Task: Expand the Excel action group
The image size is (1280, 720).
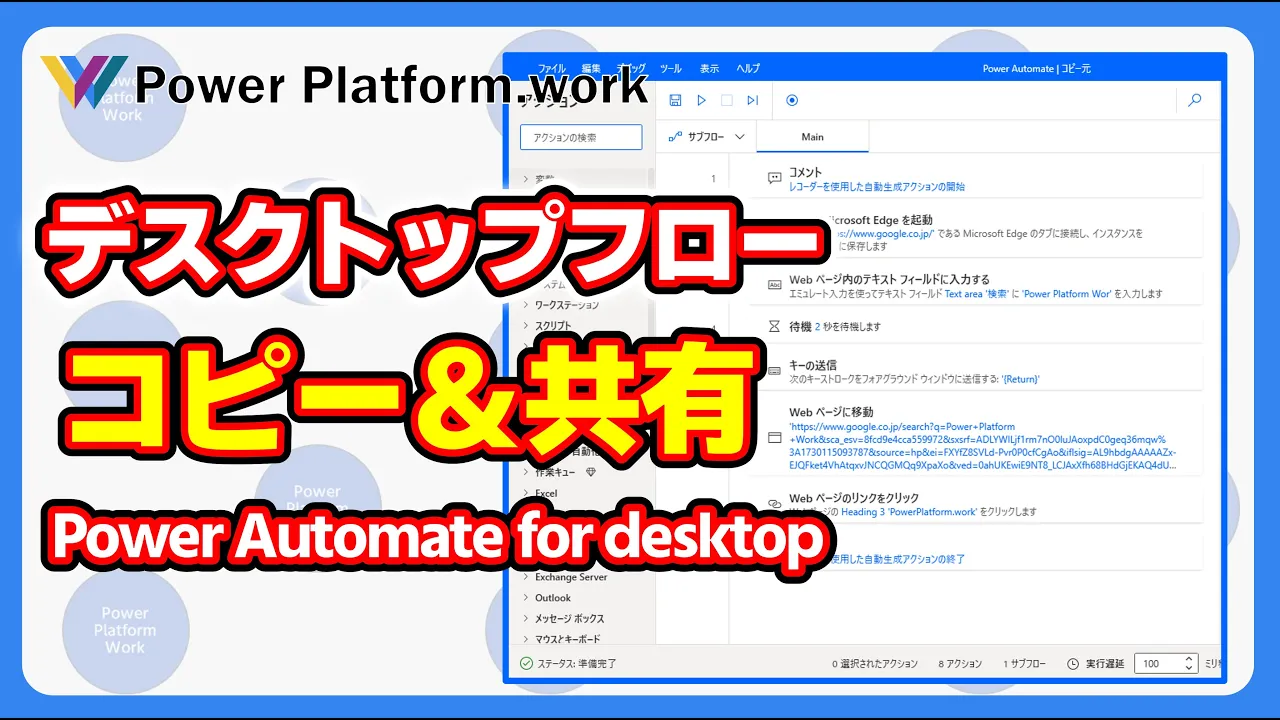Action: pos(525,493)
